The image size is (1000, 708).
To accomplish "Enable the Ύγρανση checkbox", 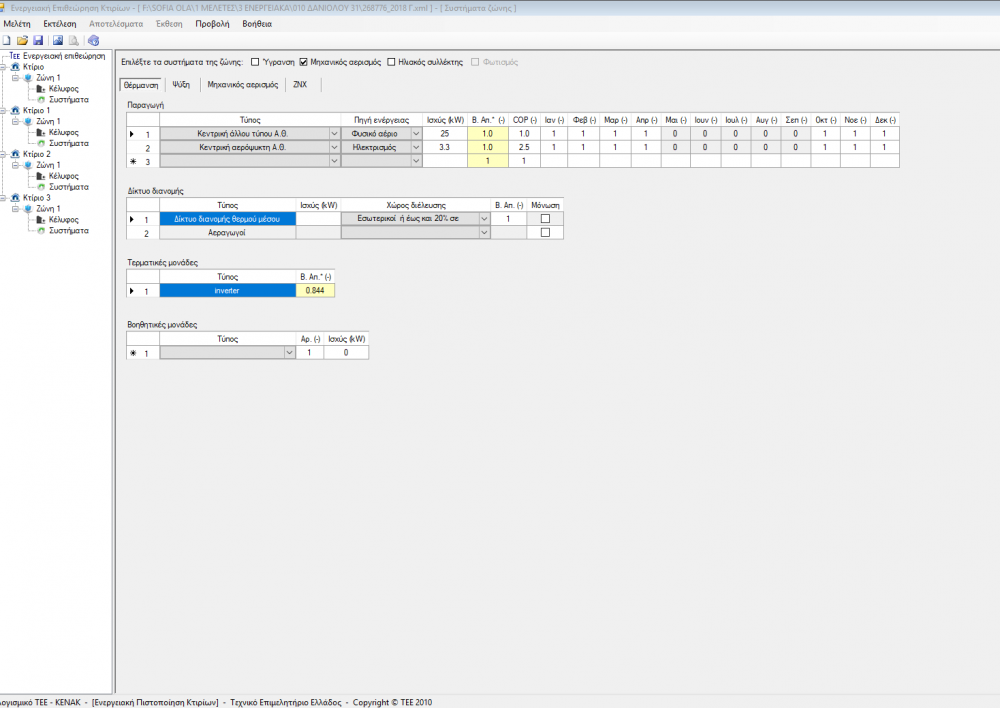I will (x=255, y=62).
